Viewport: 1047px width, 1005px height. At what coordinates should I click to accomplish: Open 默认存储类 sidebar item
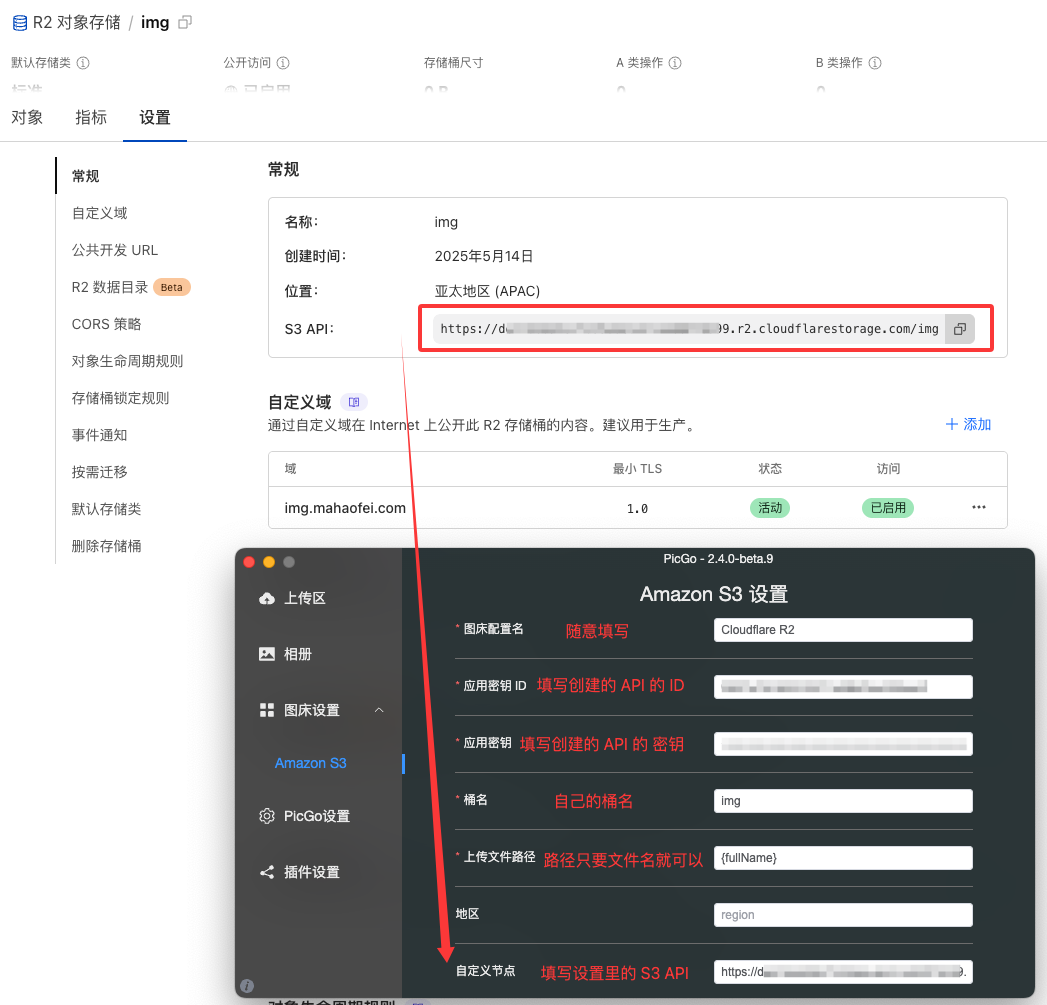click(107, 510)
